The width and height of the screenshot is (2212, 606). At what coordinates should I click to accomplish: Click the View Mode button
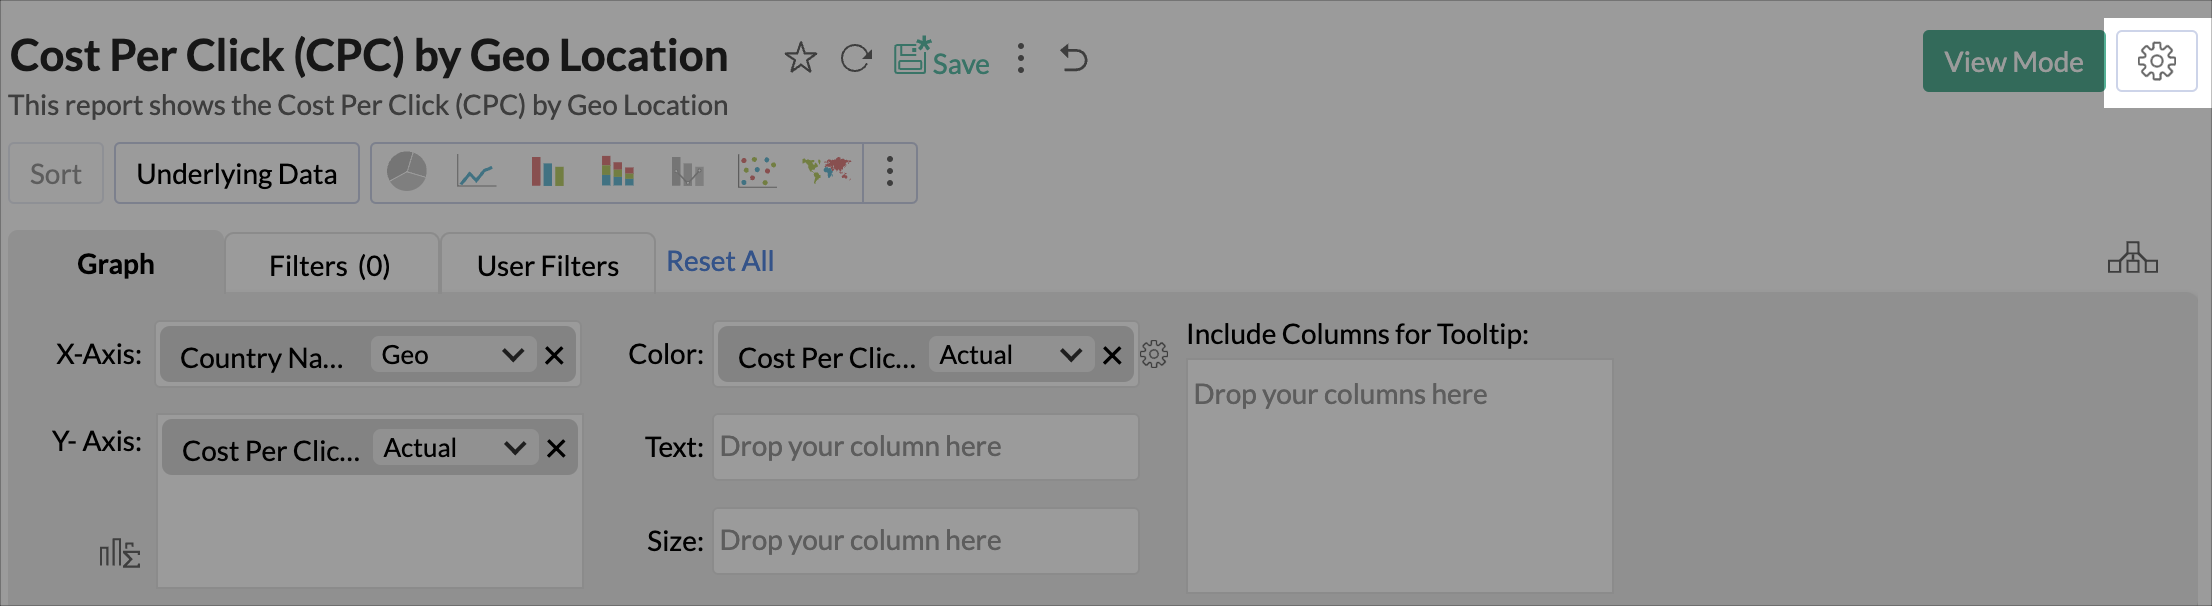click(x=2013, y=62)
